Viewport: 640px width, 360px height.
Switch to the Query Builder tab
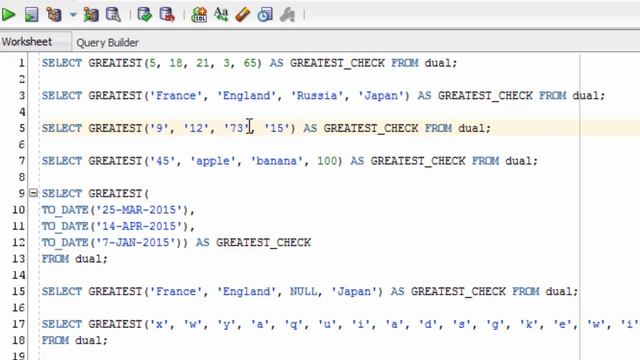[107, 42]
